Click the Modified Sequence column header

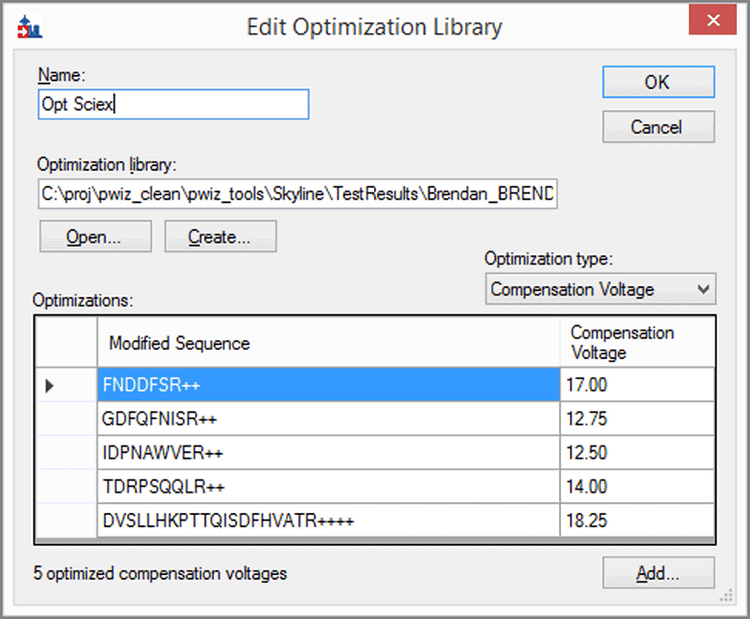pos(328,343)
